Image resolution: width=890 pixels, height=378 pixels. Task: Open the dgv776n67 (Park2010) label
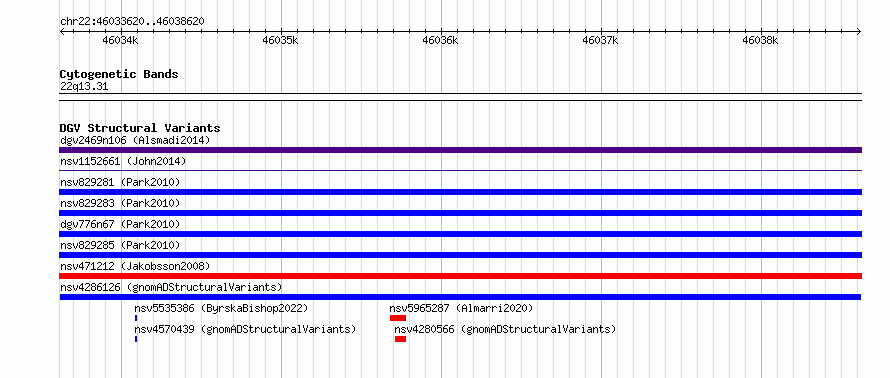click(x=120, y=224)
